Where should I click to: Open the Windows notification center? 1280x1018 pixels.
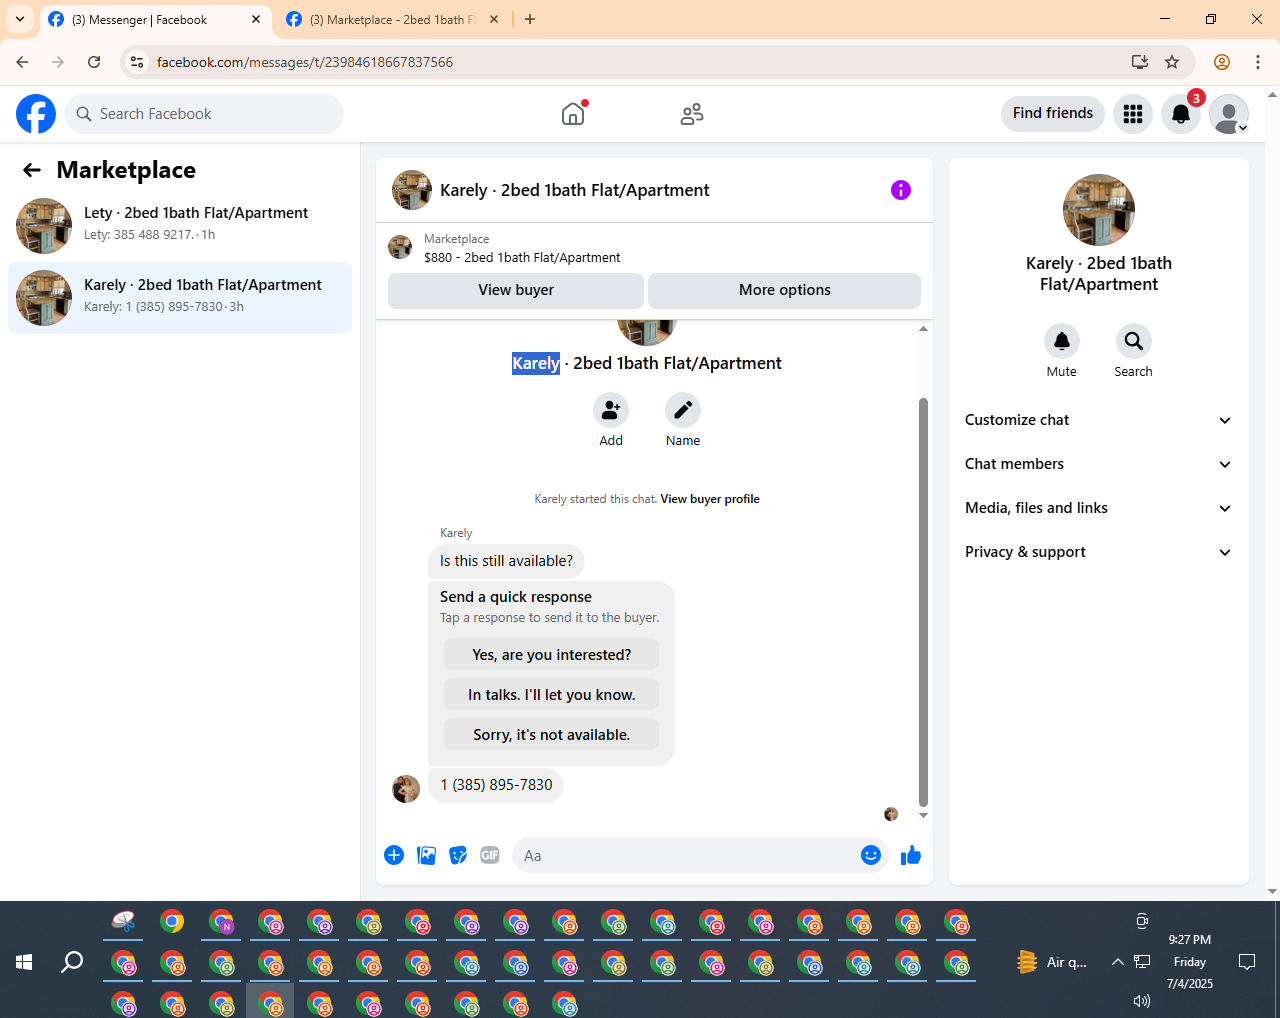pos(1247,962)
